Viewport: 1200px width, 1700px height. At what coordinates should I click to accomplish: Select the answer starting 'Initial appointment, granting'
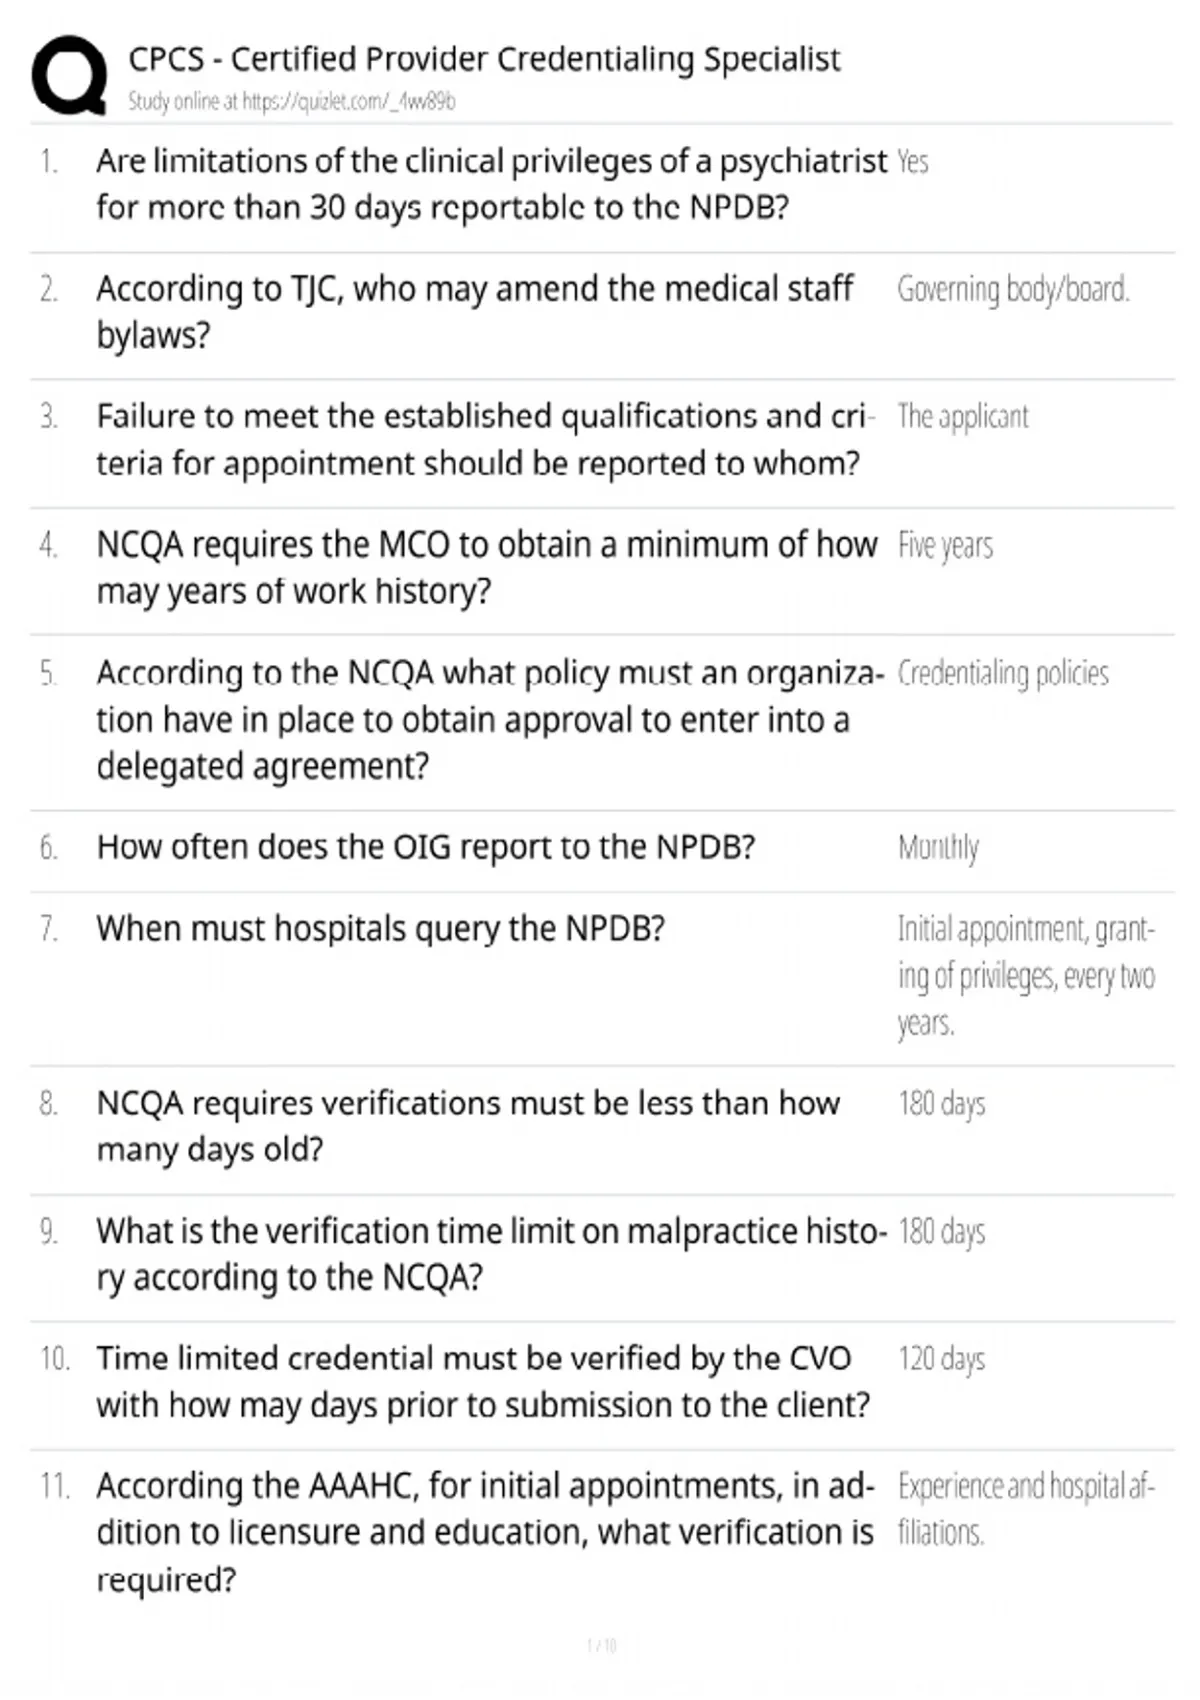pos(1026,976)
